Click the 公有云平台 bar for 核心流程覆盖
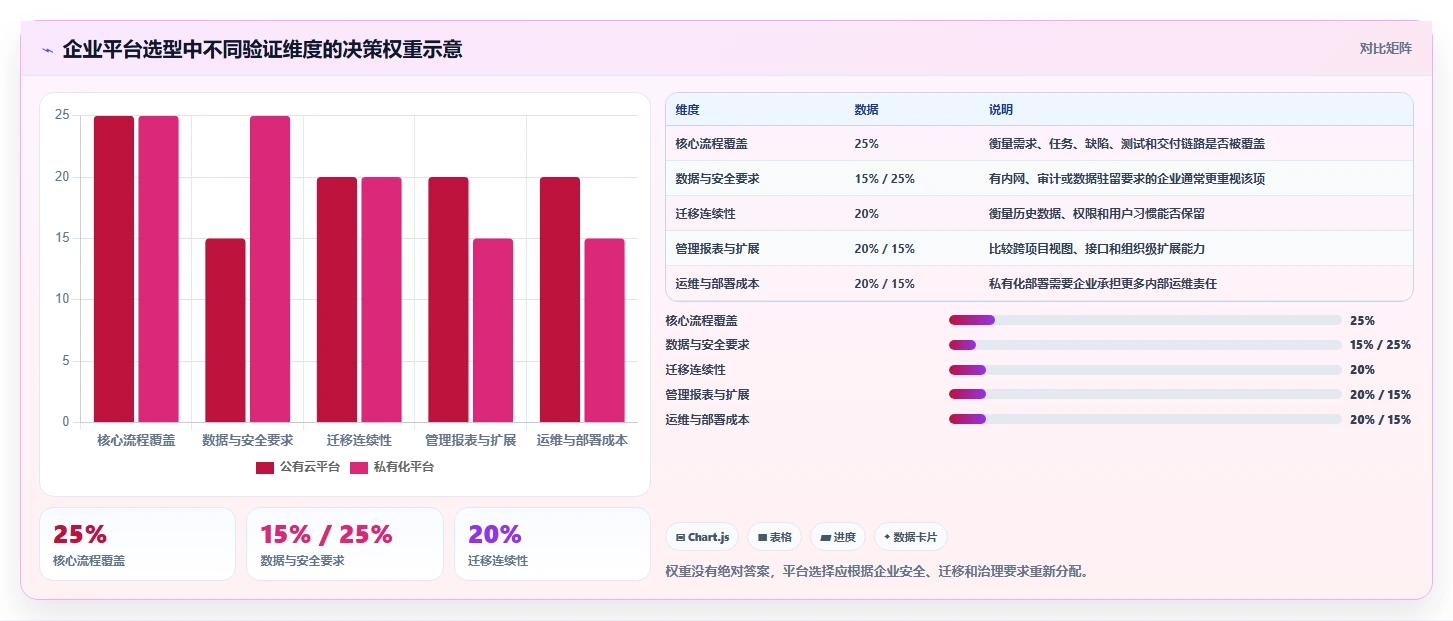Image resolution: width=1453 pixels, height=621 pixels. point(114,269)
